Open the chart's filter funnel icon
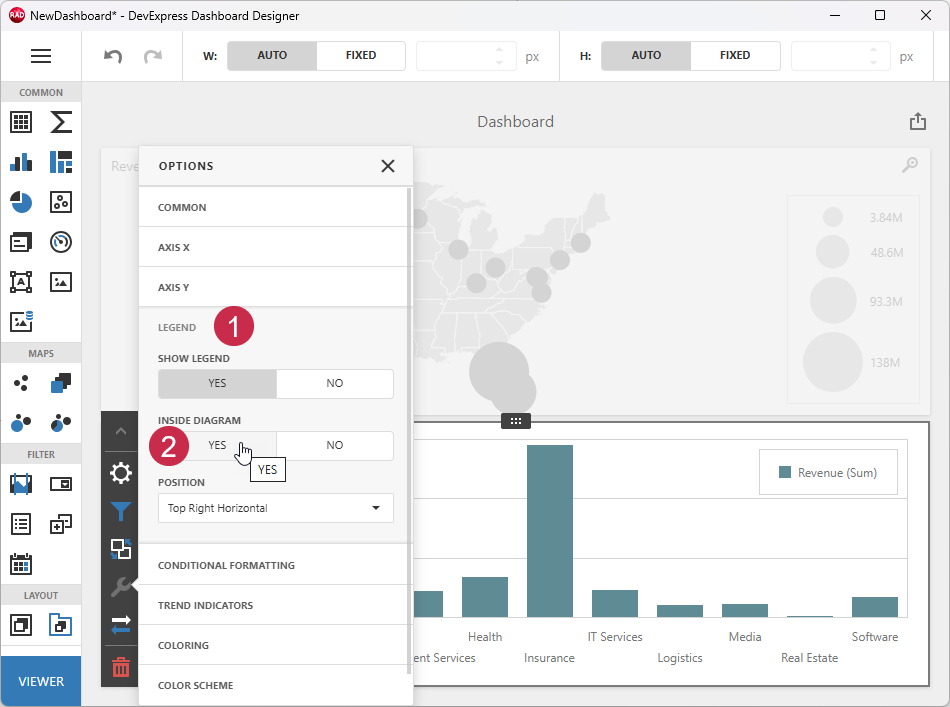The width and height of the screenshot is (950, 707). click(120, 511)
